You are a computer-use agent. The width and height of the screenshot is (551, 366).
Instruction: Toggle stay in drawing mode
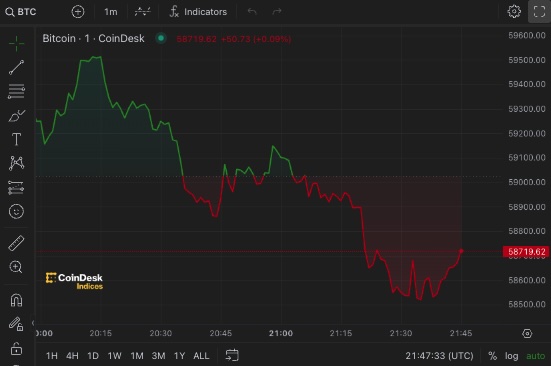(16, 324)
